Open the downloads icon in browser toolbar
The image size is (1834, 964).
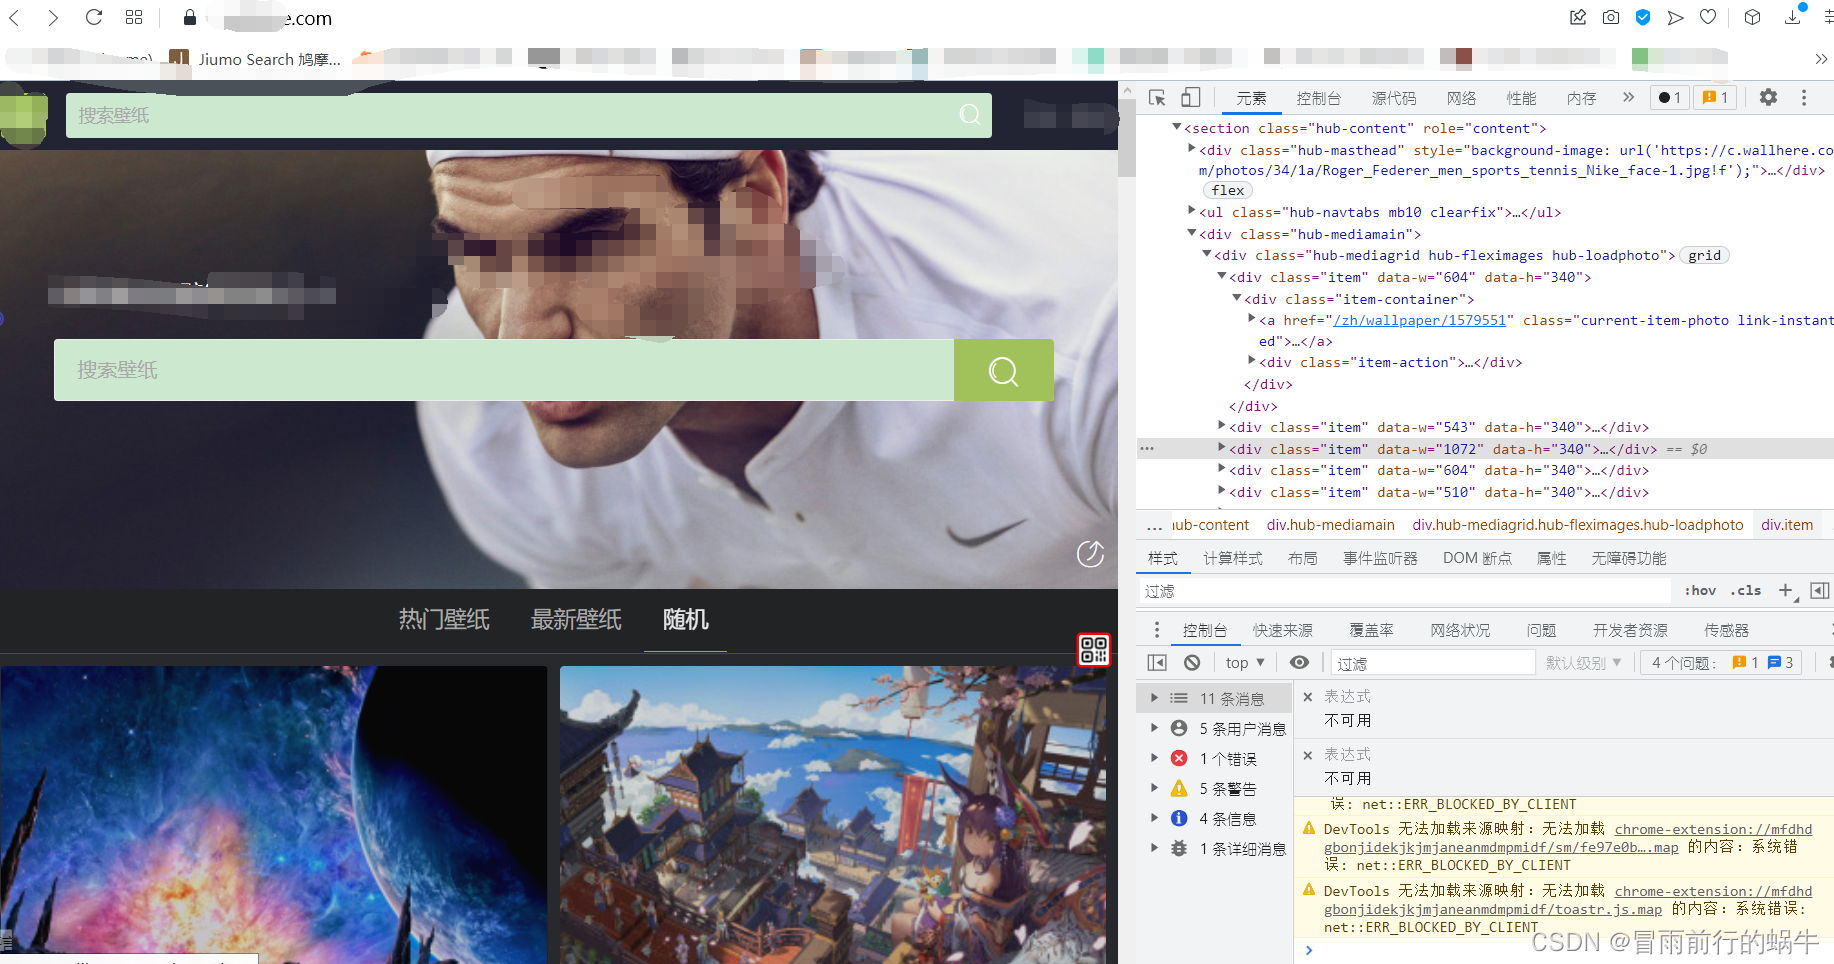coord(1793,16)
